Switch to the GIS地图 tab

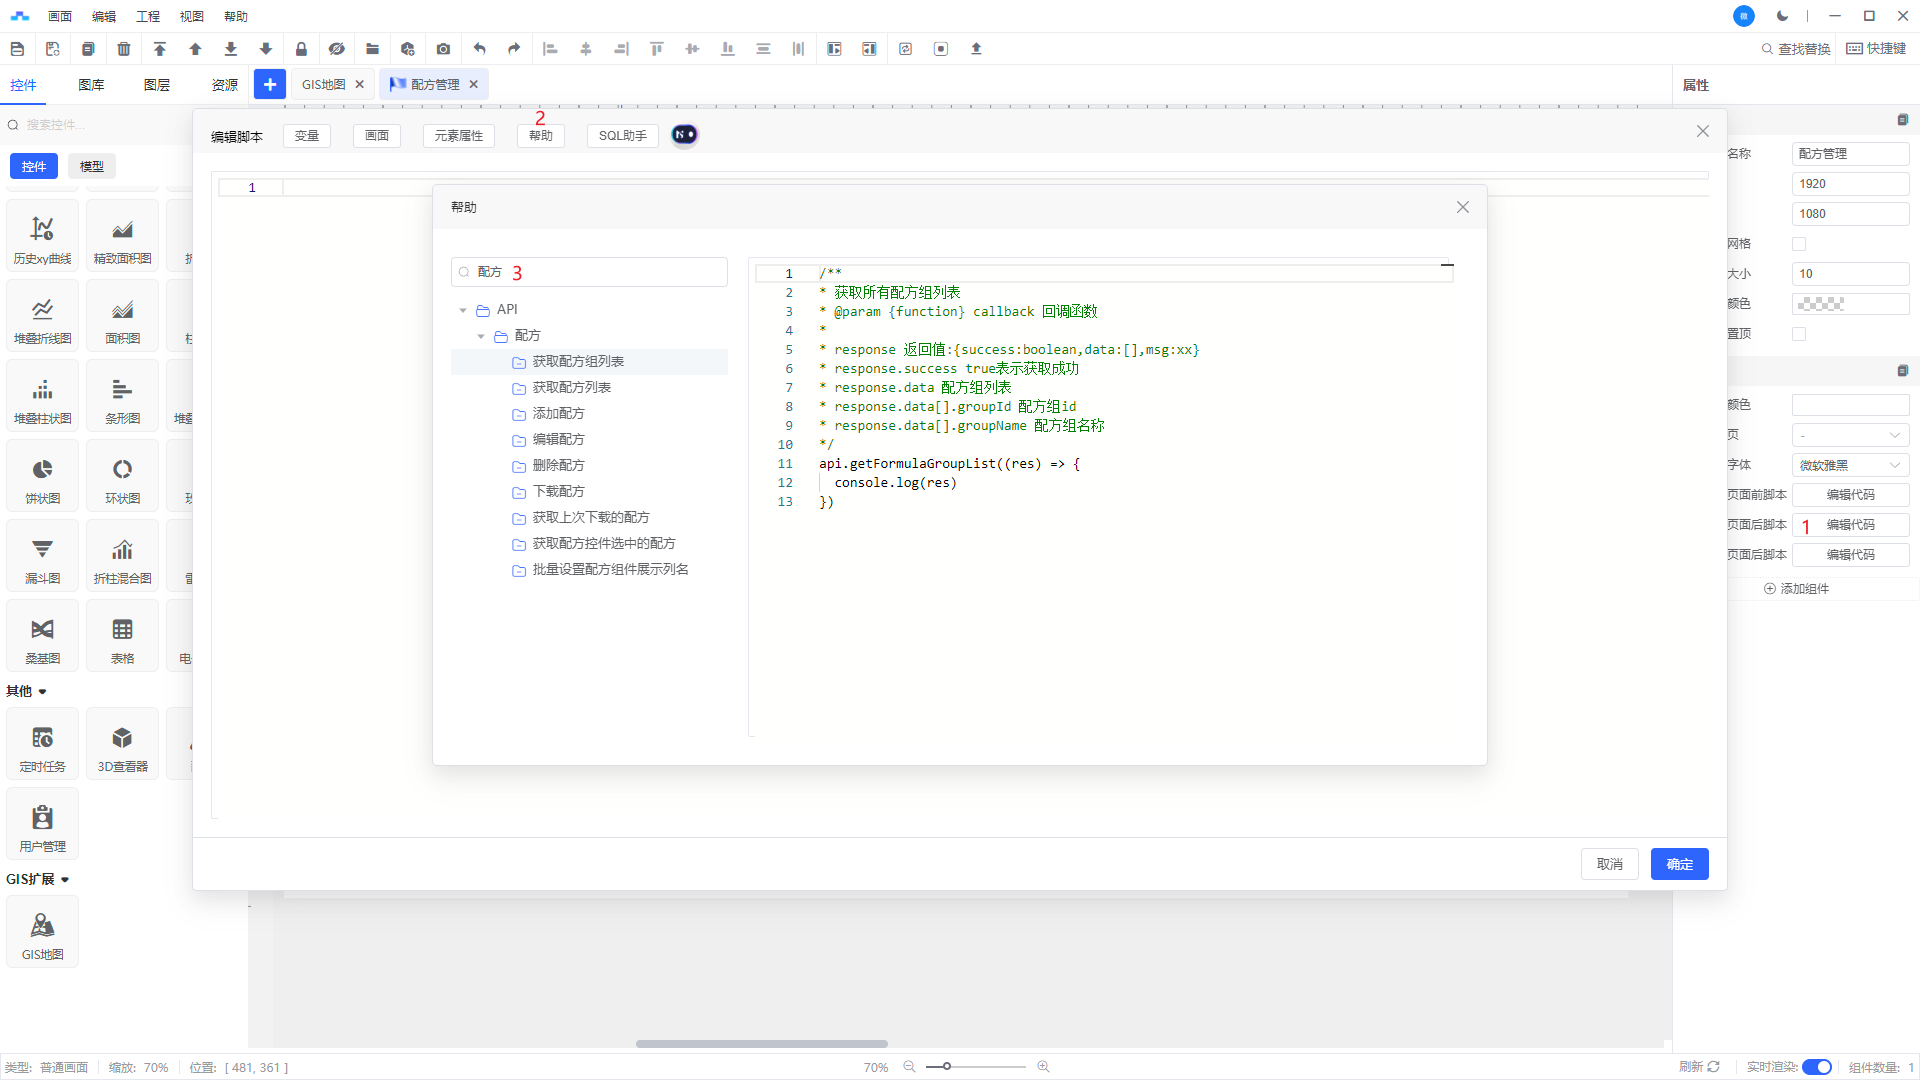click(x=323, y=85)
